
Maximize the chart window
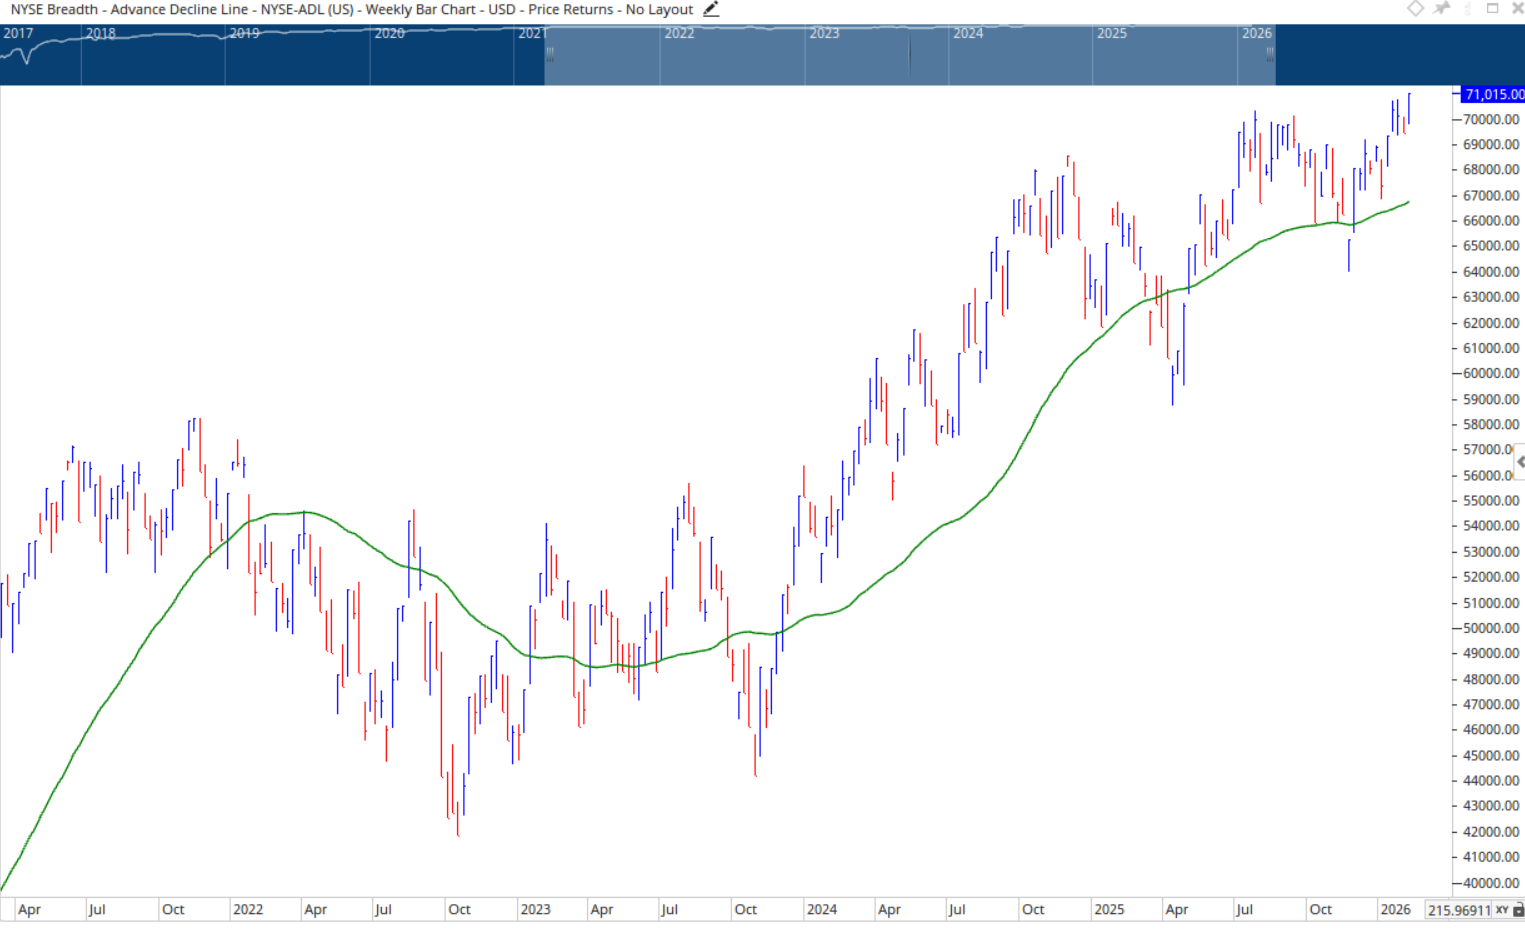(1492, 8)
